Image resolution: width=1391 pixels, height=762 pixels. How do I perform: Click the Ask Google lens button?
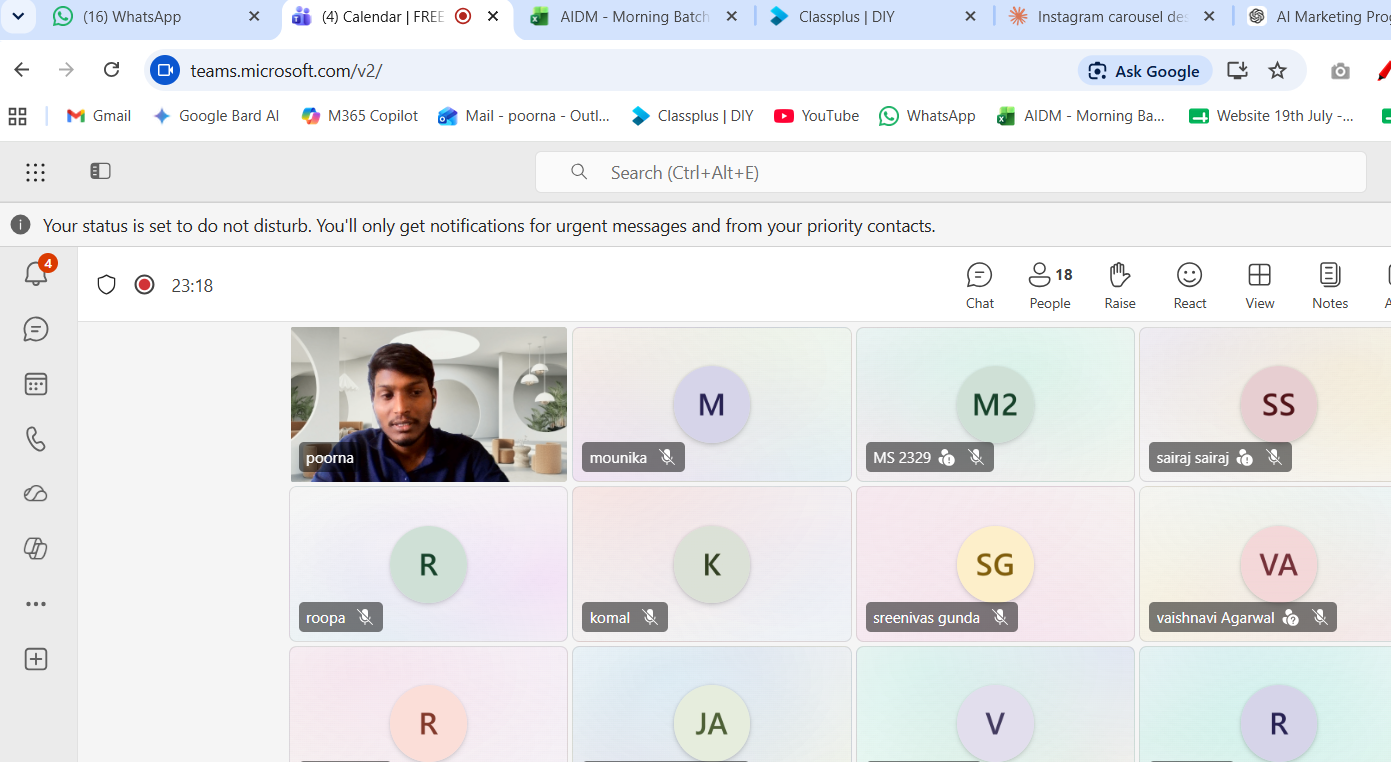coord(1145,71)
